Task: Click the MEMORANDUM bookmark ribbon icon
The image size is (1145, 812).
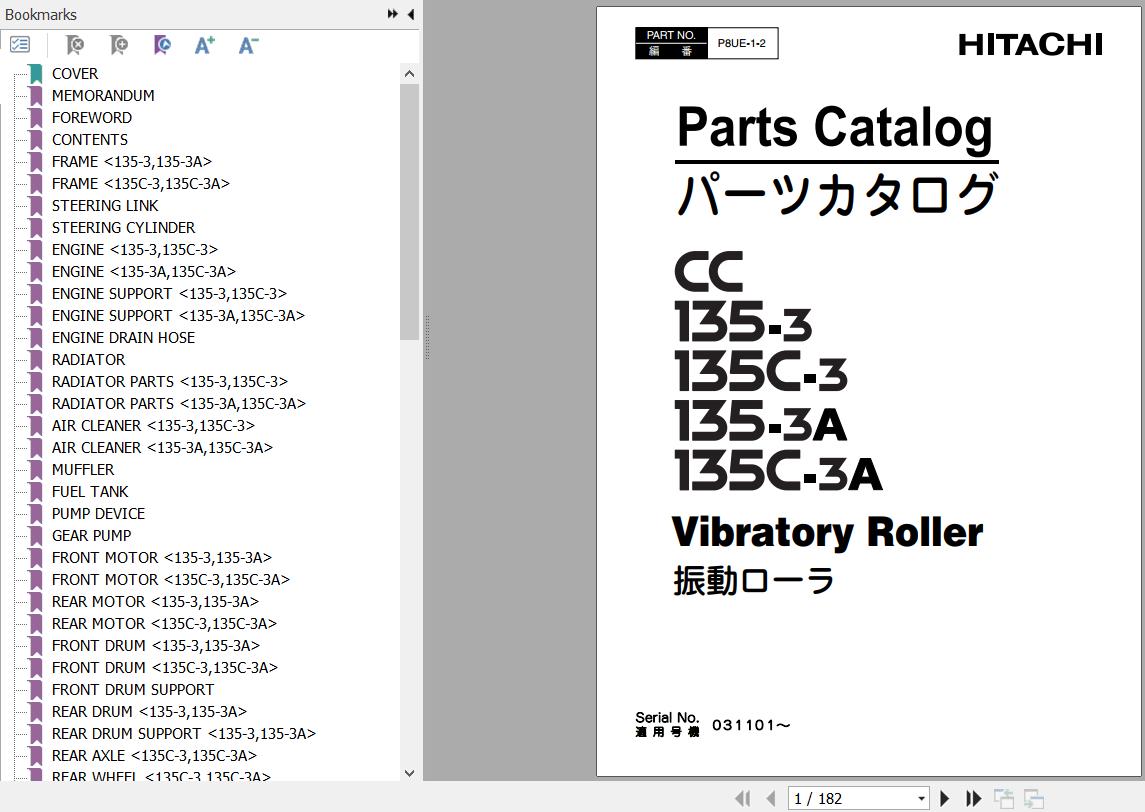Action: point(35,96)
